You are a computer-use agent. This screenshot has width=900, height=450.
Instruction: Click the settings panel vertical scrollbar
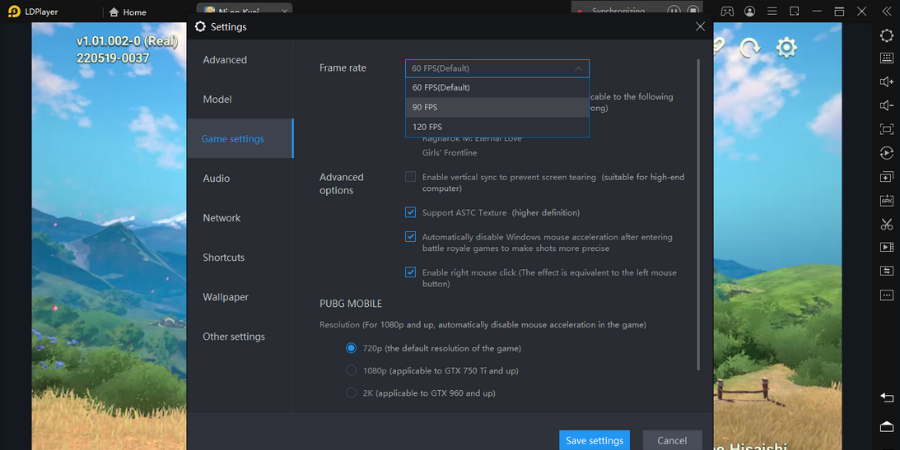point(698,215)
